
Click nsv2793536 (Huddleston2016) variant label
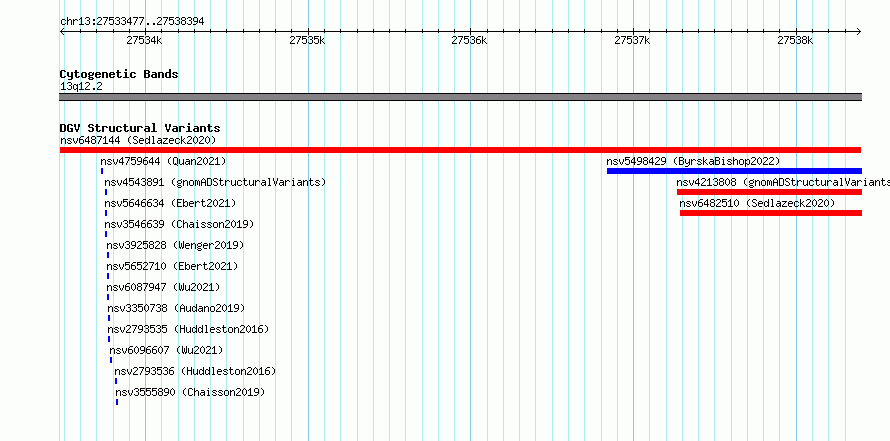[x=195, y=371]
